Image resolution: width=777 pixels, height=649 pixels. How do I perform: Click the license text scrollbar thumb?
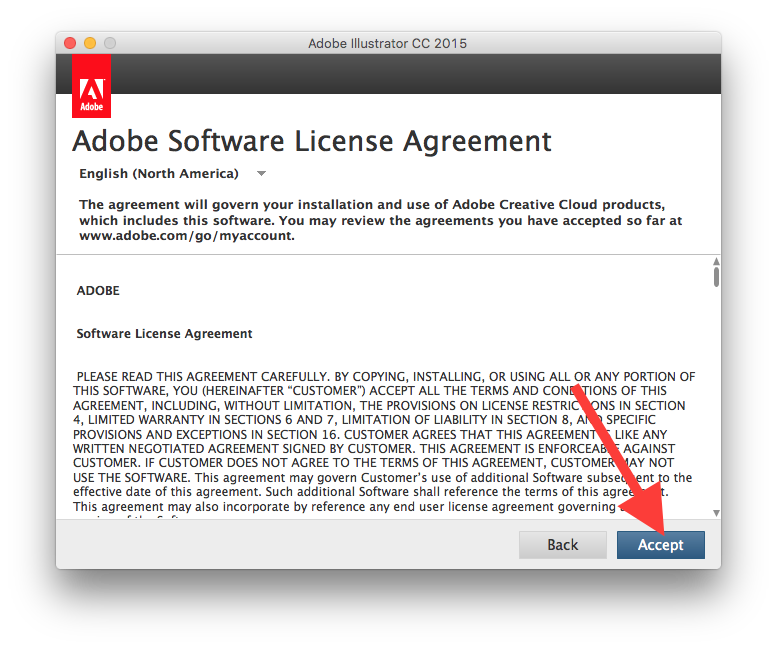point(716,277)
